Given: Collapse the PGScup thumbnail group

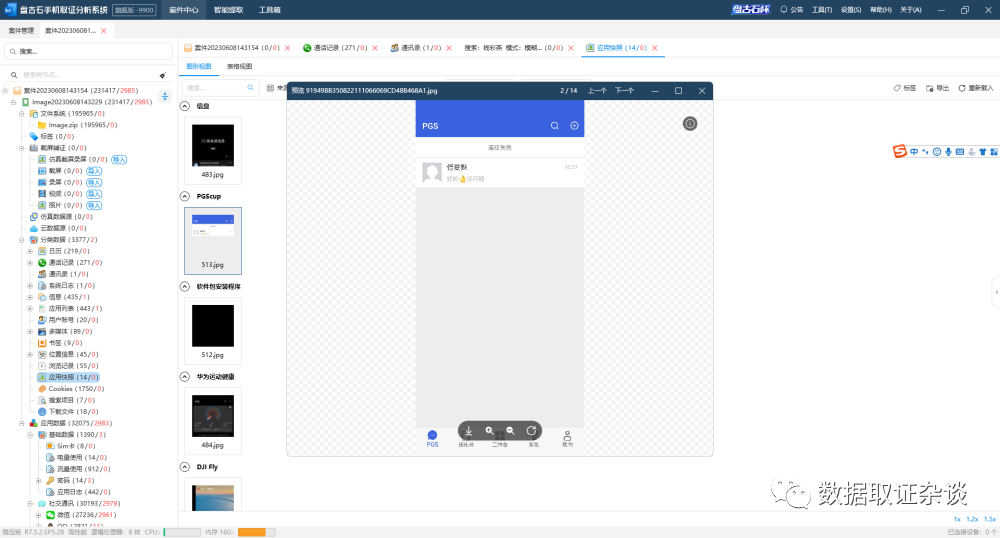Looking at the screenshot, I should pos(187,196).
